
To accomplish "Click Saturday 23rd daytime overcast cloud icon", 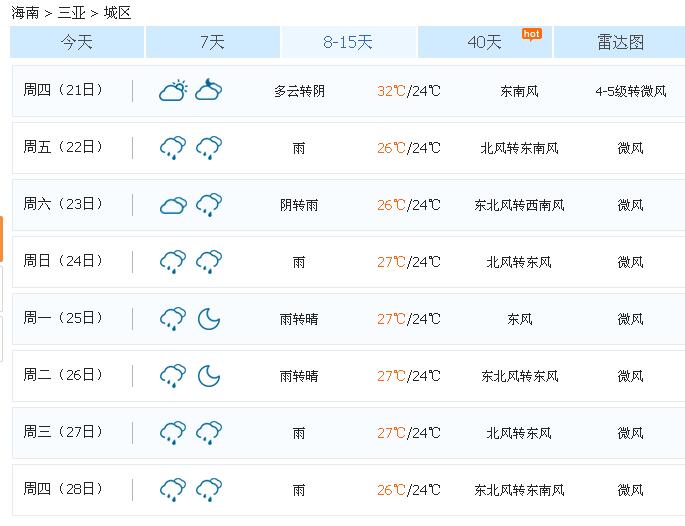I will click(x=173, y=205).
